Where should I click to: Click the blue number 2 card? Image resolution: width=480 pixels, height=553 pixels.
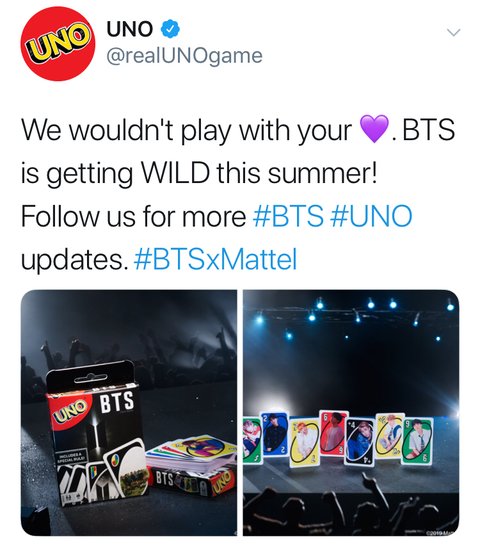point(275,434)
